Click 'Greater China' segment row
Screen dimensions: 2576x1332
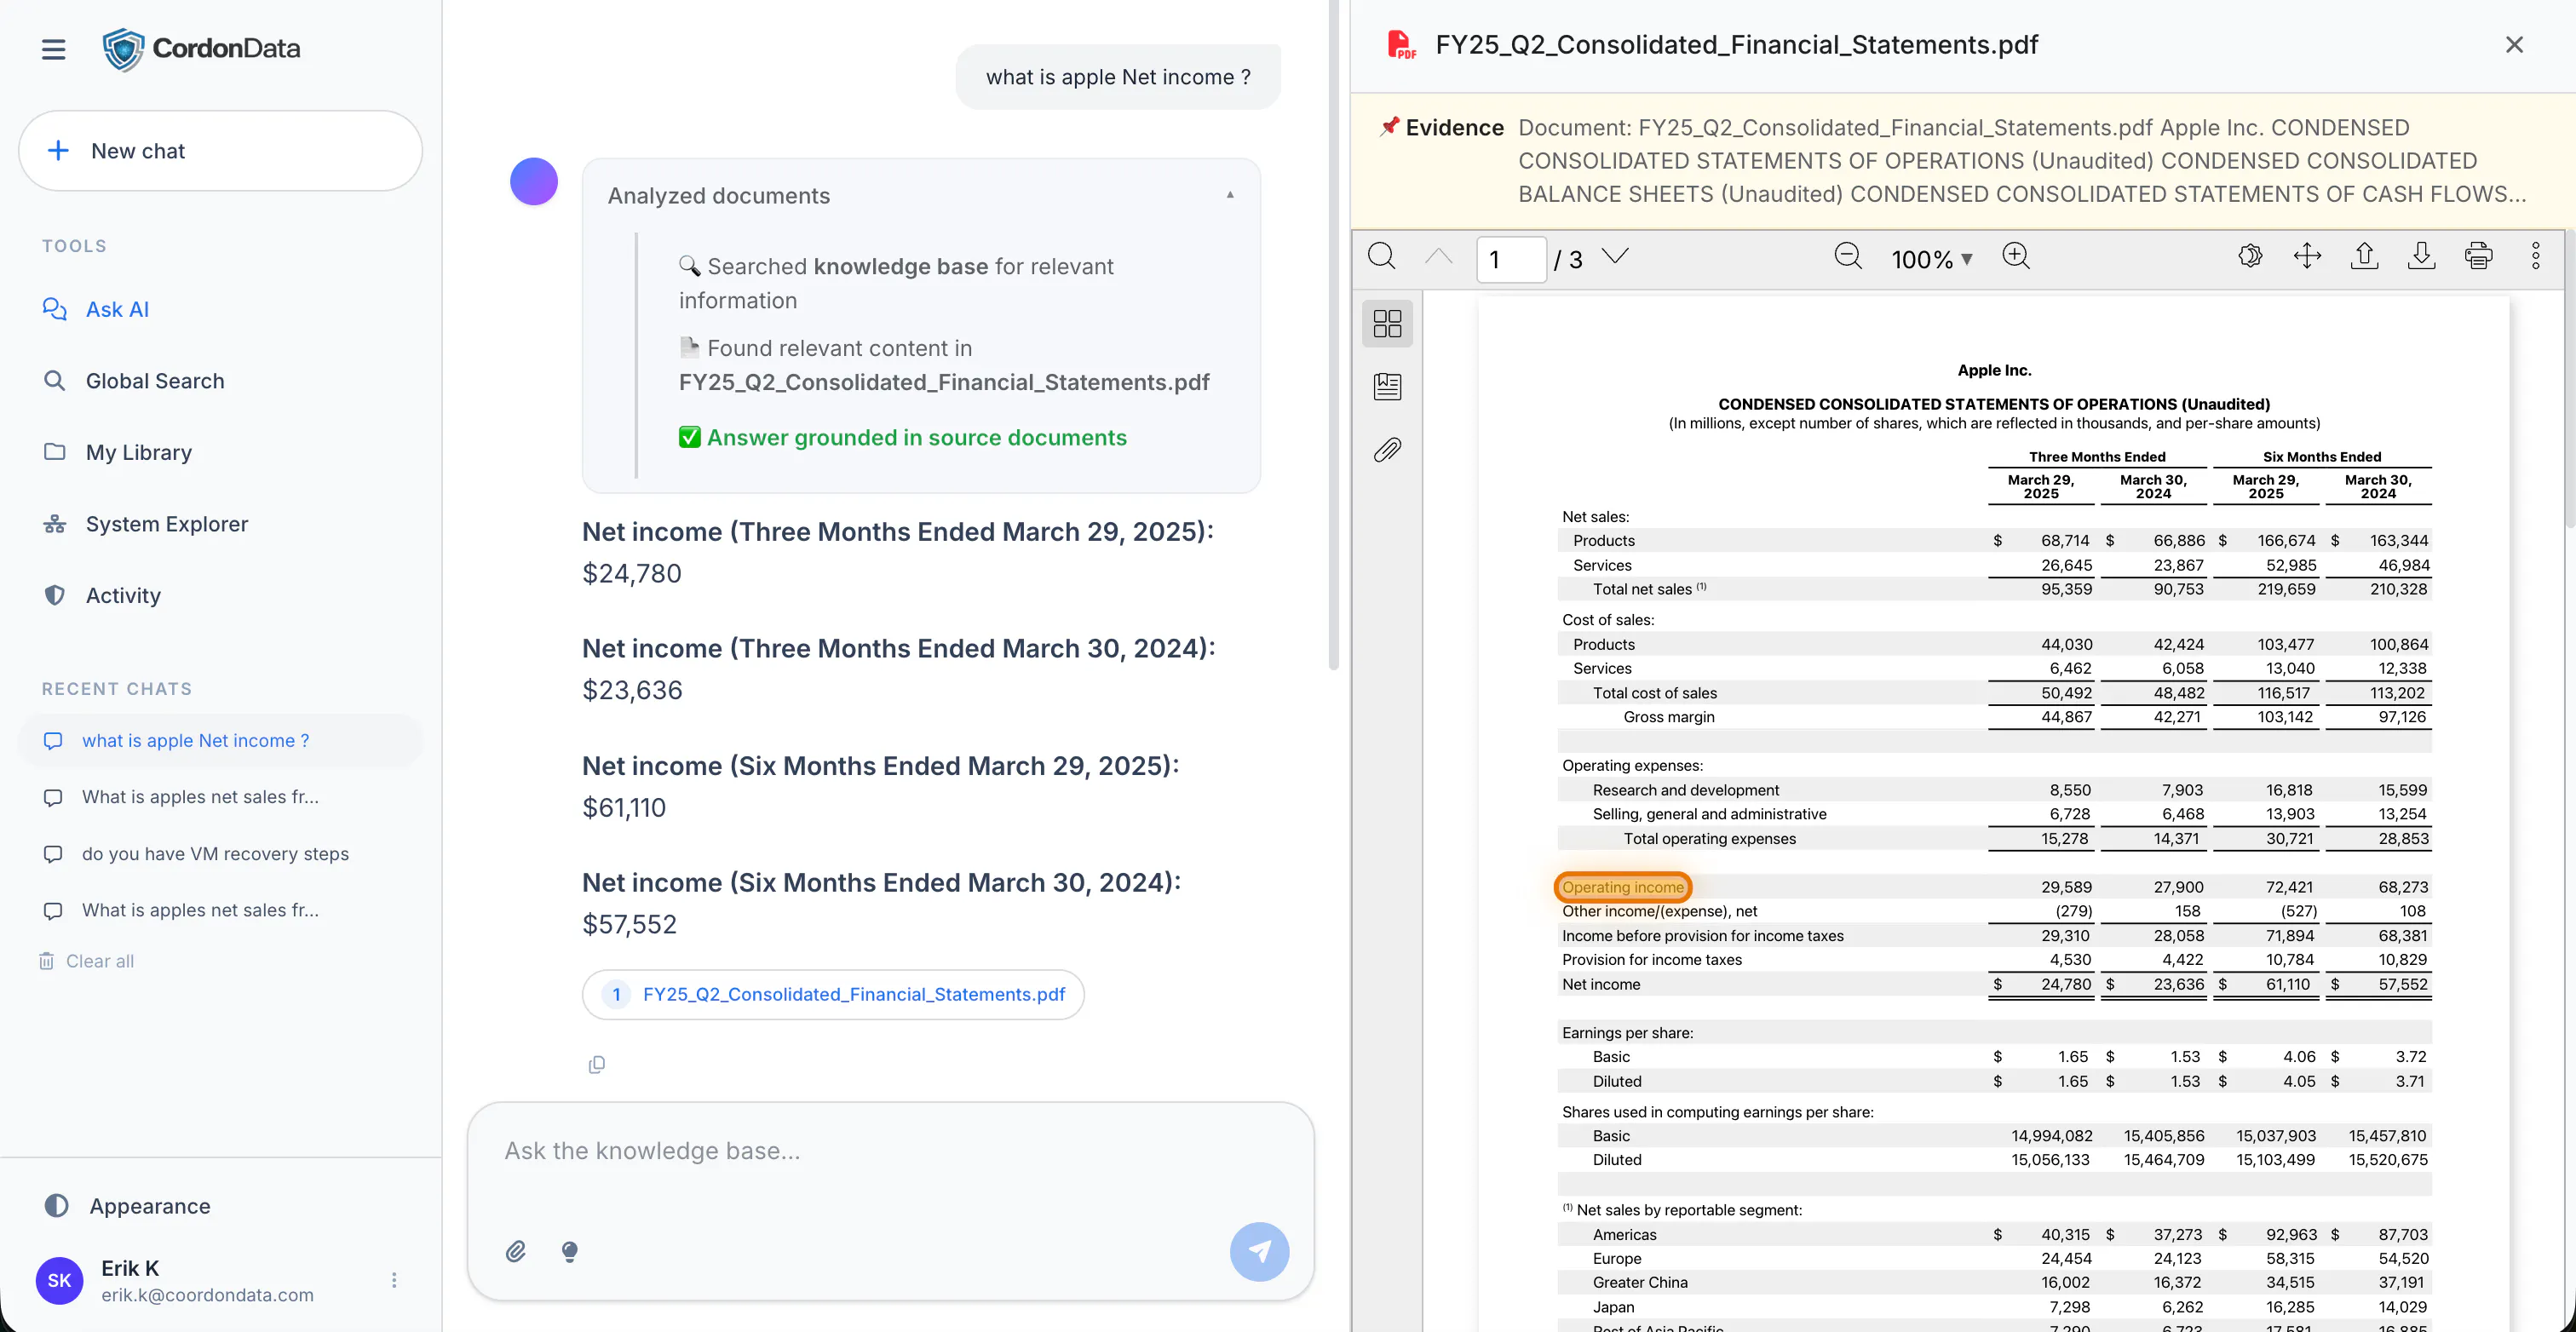pyautogui.click(x=1994, y=1283)
